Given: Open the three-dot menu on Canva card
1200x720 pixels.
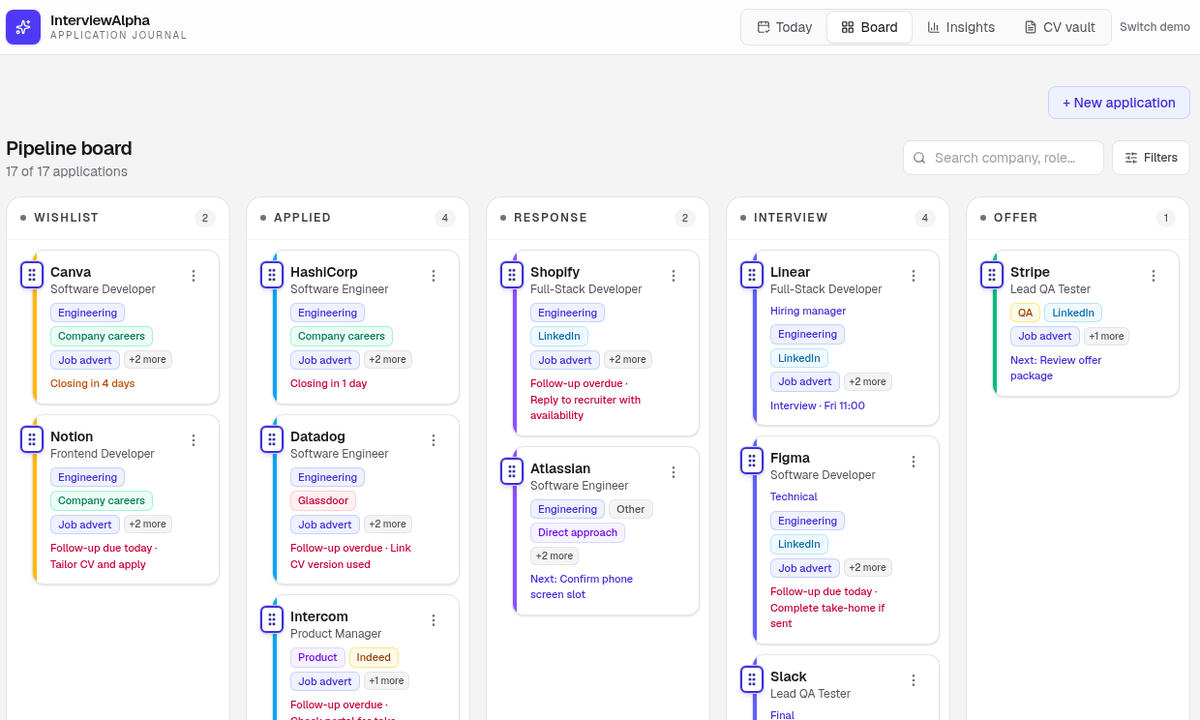Looking at the screenshot, I should (194, 276).
